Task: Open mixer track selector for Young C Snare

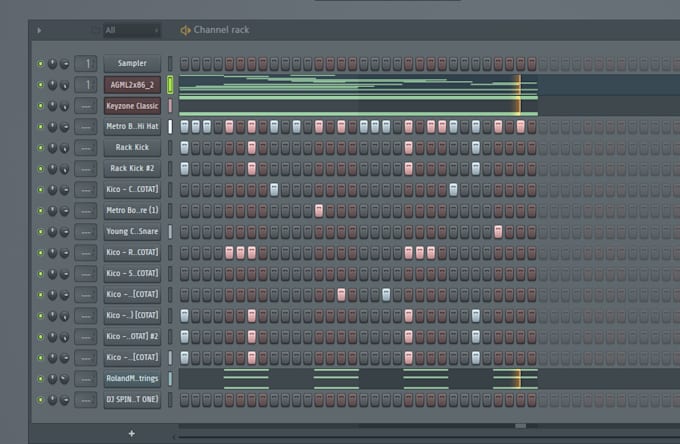Action: (x=86, y=232)
